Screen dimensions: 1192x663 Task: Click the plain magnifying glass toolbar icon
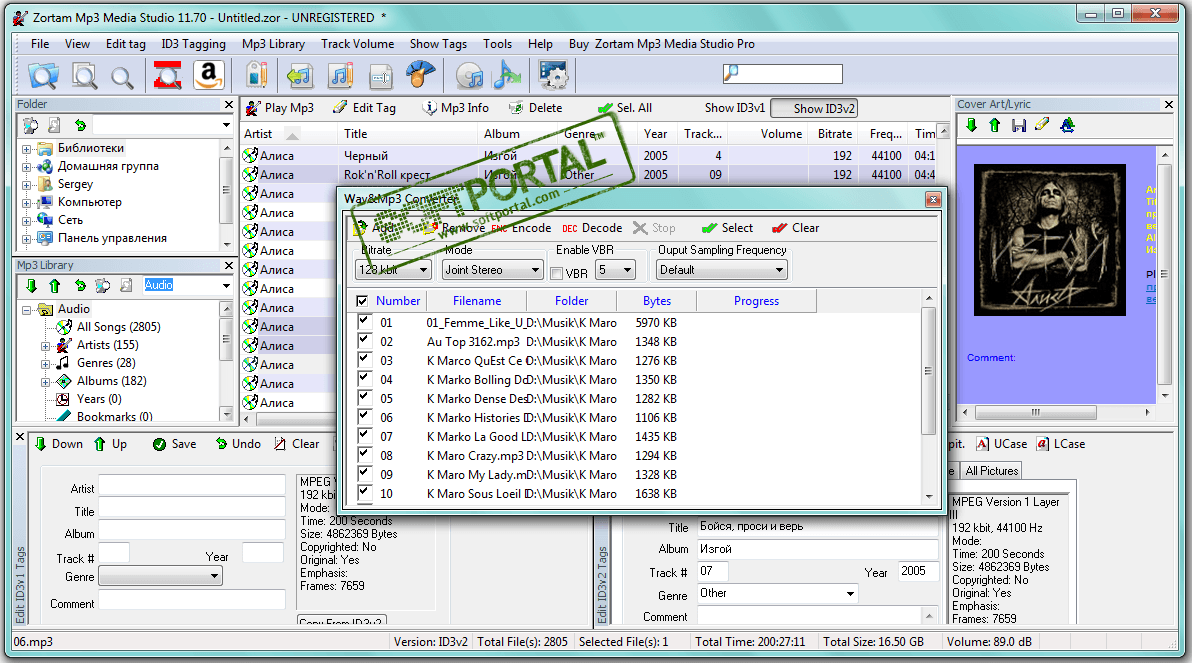[x=122, y=77]
